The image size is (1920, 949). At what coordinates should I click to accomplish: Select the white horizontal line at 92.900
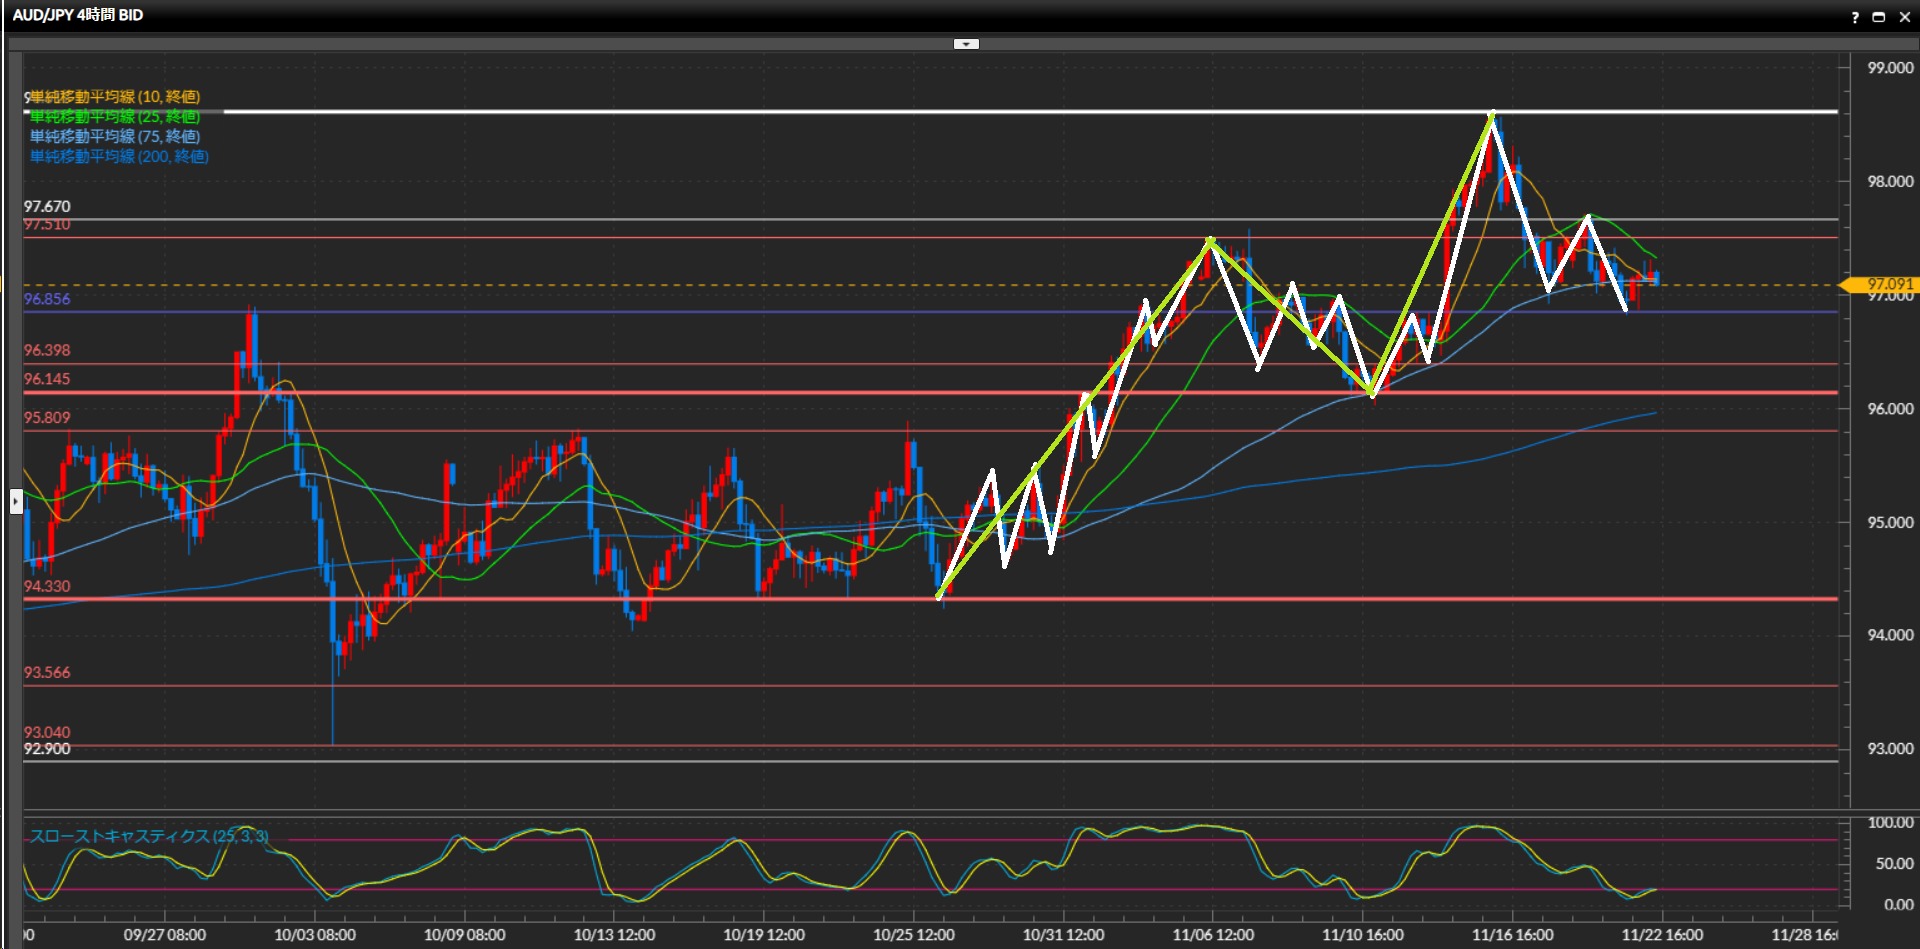coord(700,761)
